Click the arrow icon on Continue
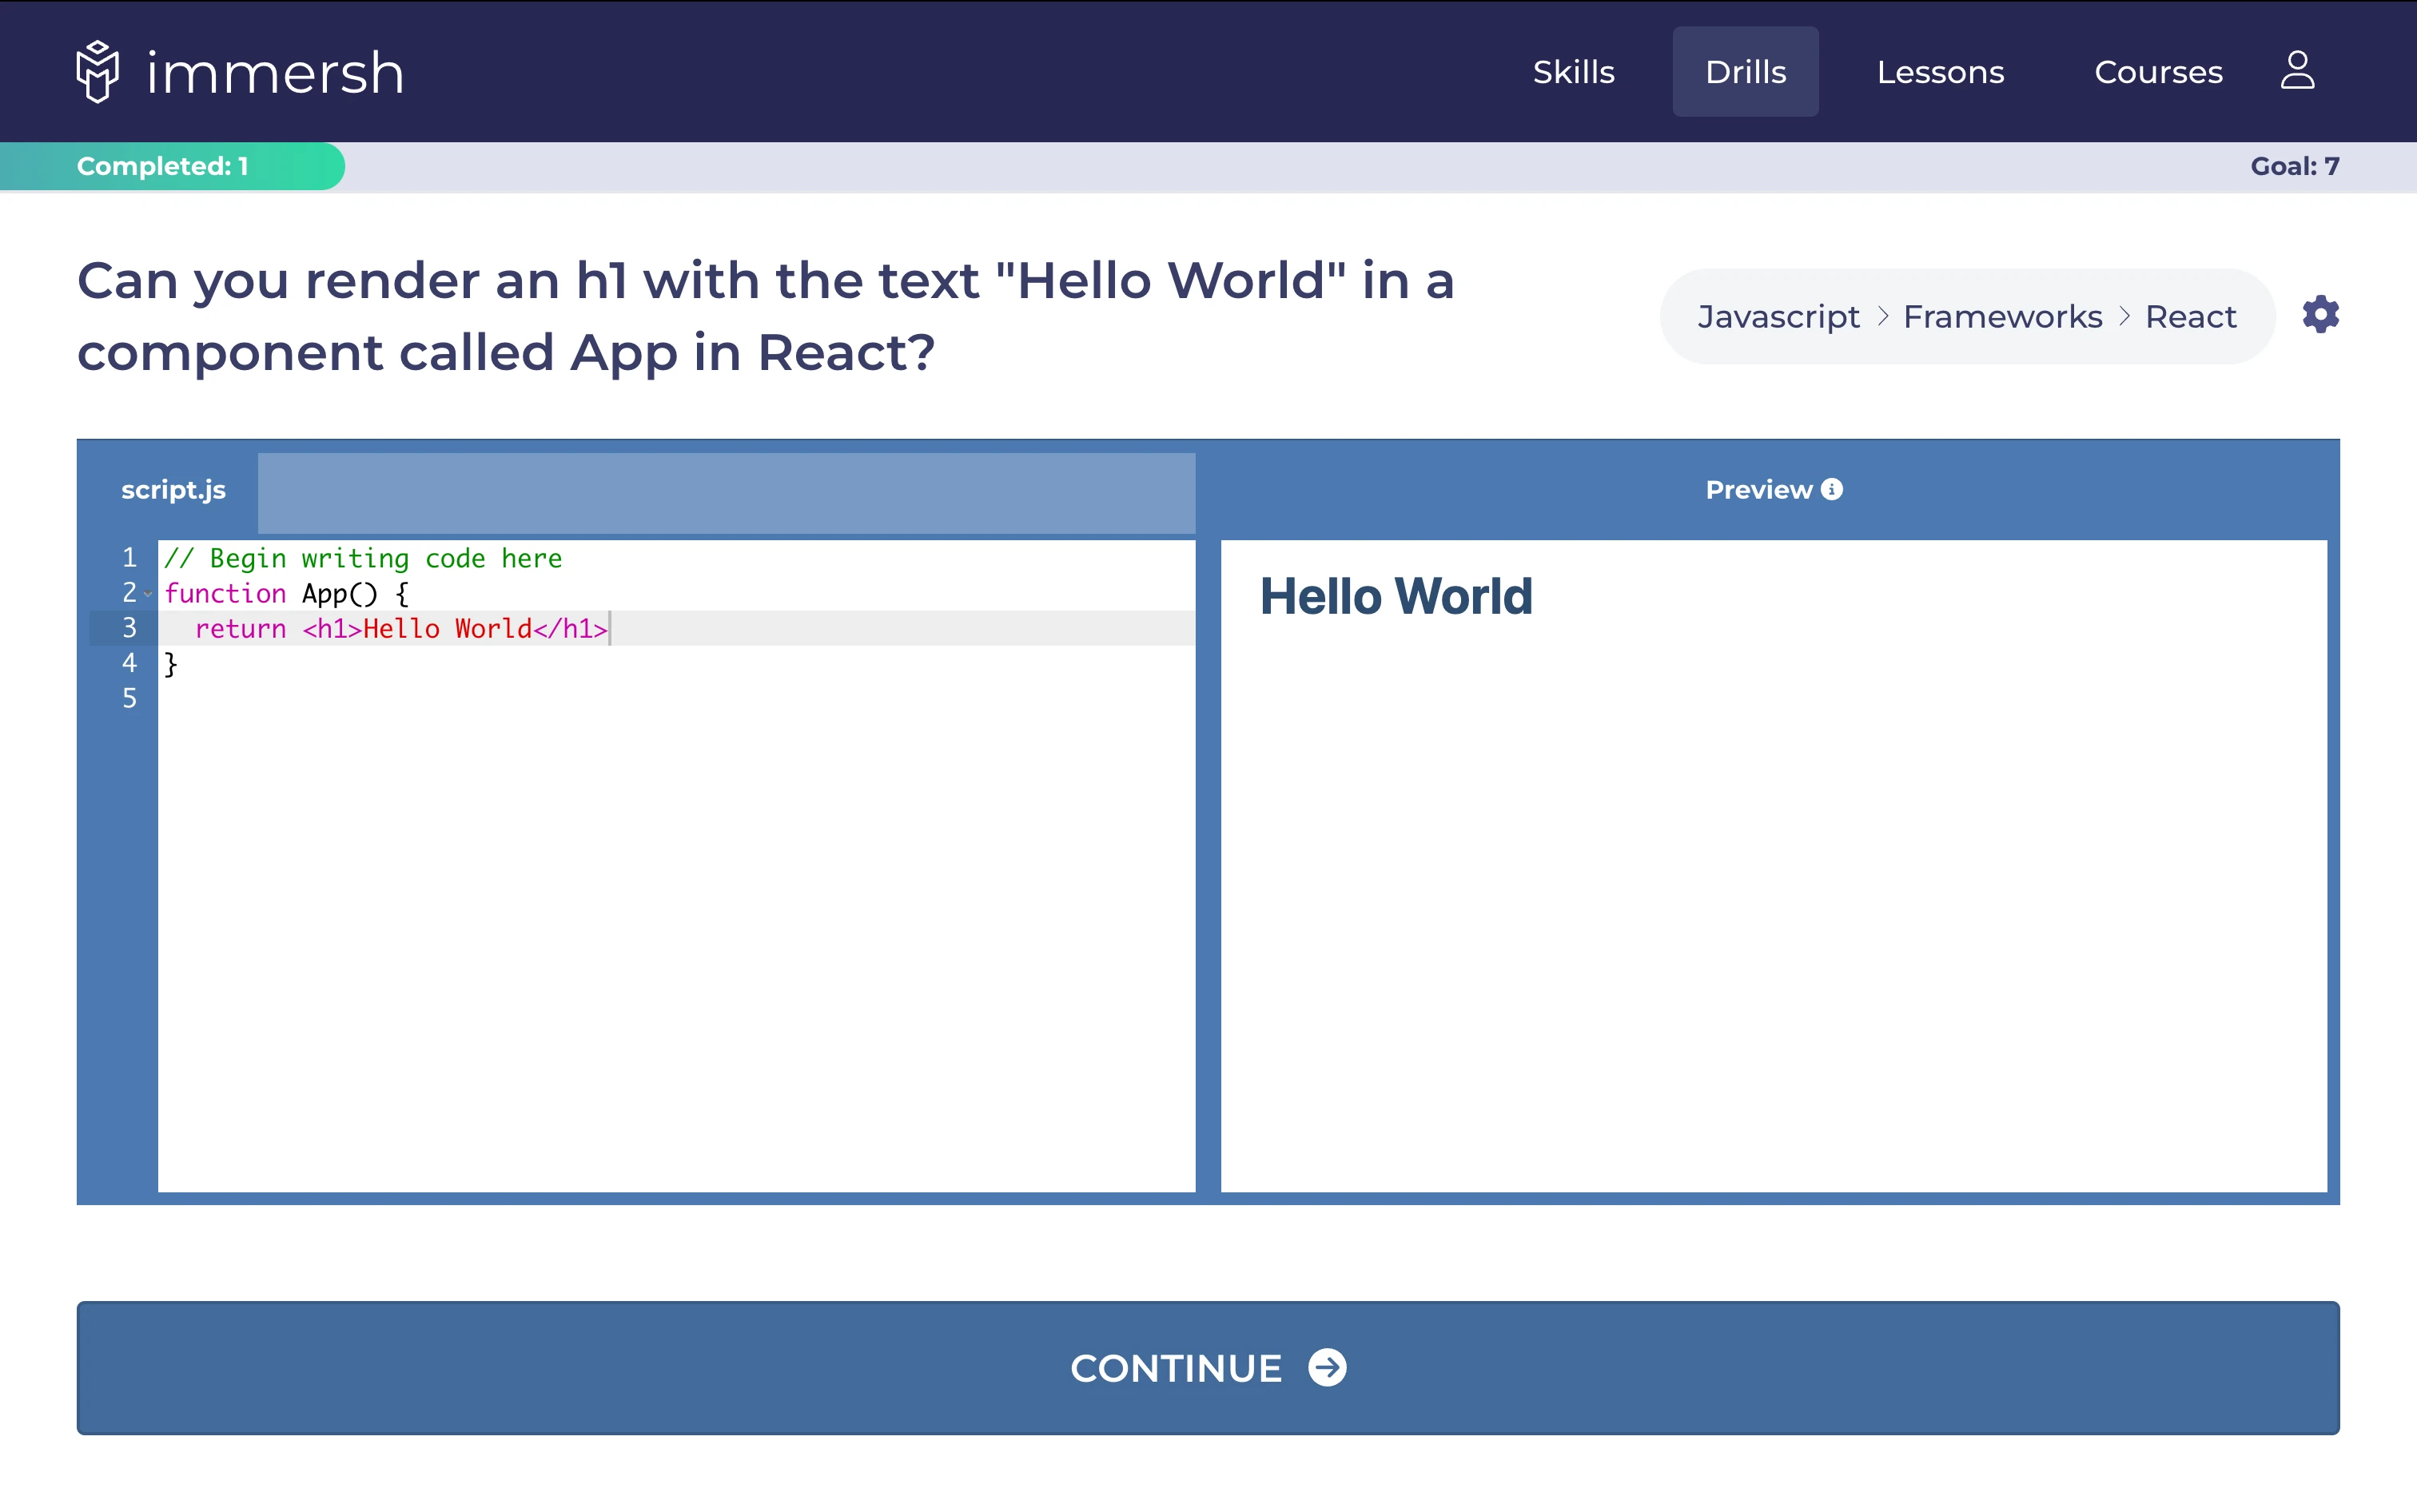2417x1512 pixels. pyautogui.click(x=1327, y=1367)
